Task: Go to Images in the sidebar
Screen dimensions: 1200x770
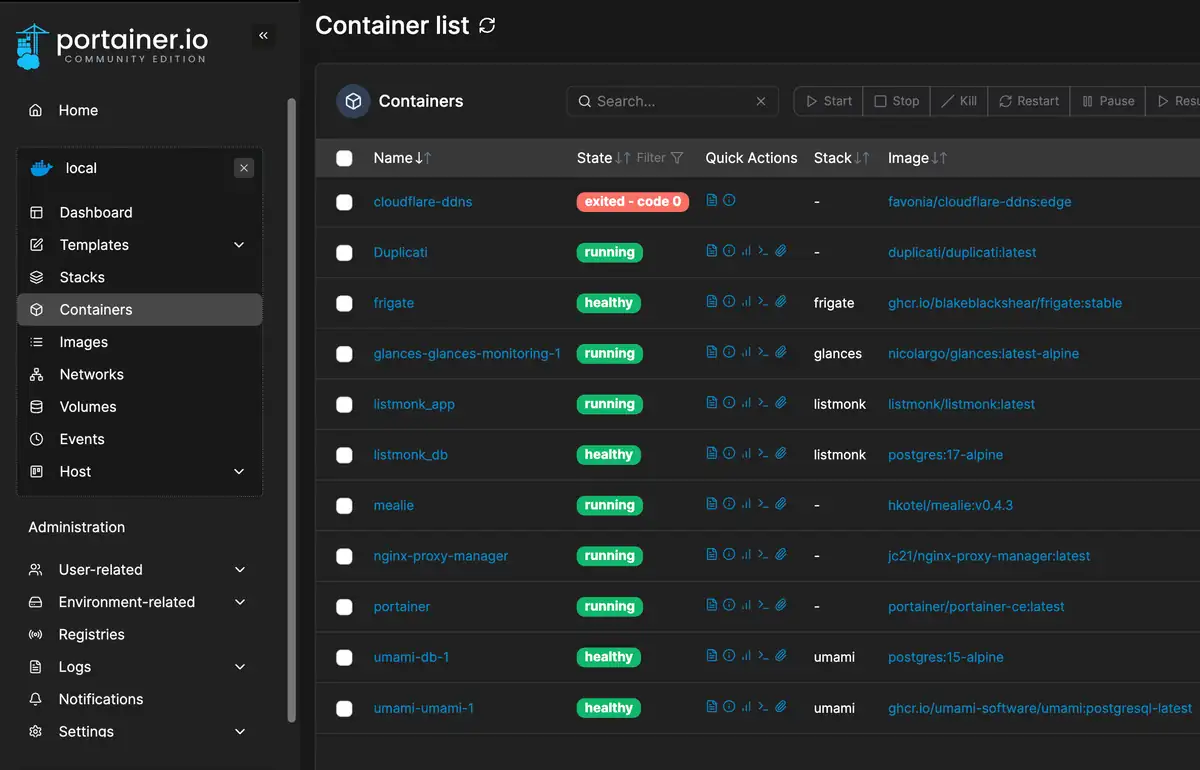Action: click(x=83, y=342)
